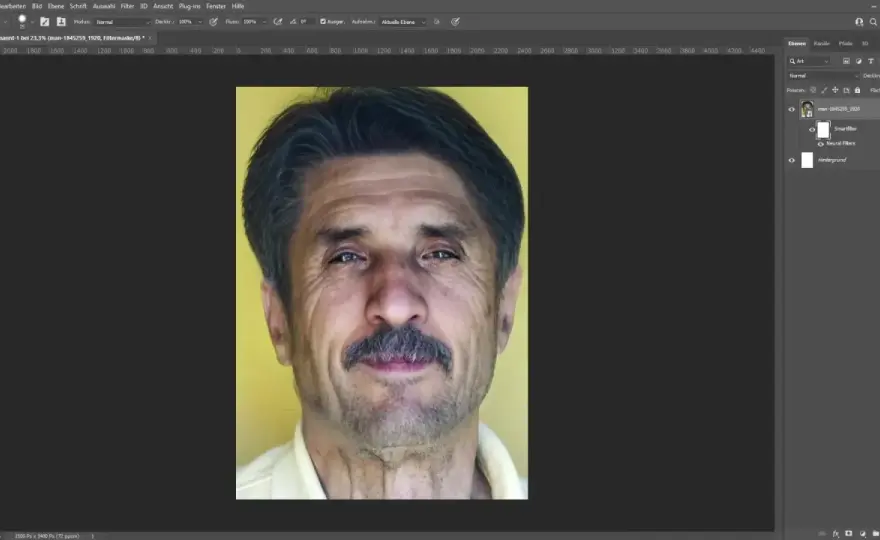Close the document tab
The width and height of the screenshot is (880, 540).
(150, 38)
